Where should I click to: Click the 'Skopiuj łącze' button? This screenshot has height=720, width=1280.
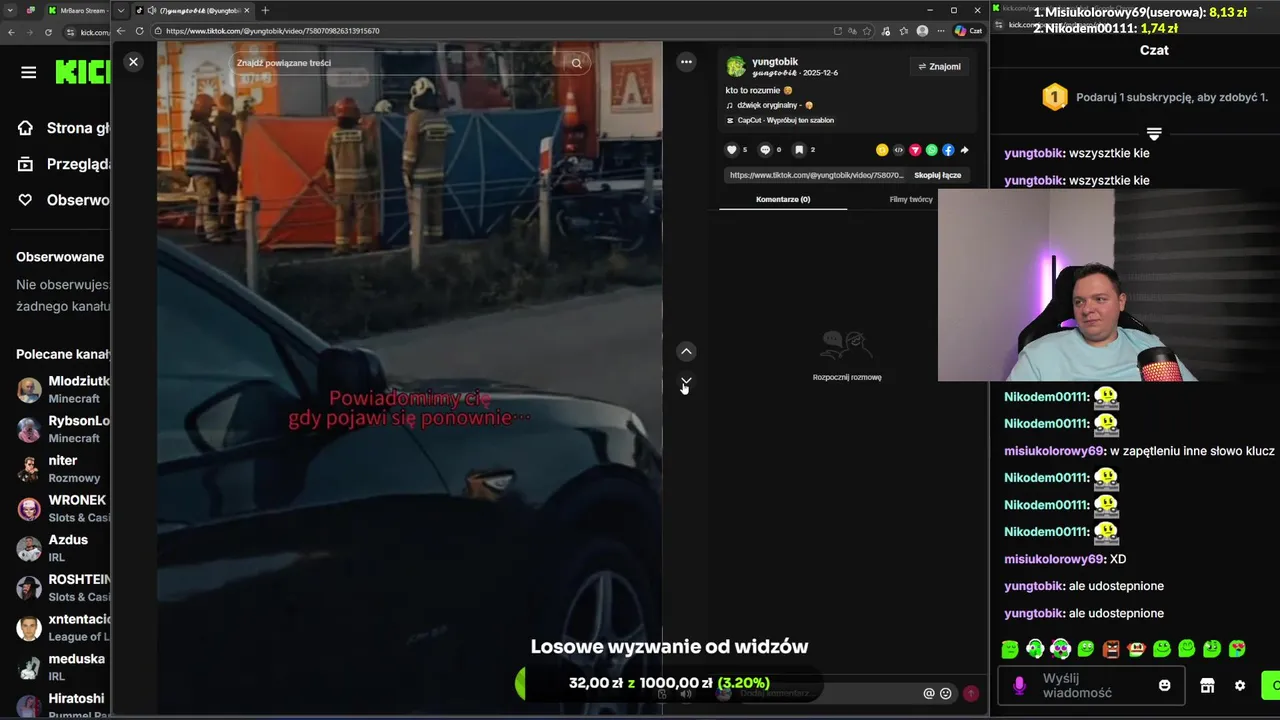[937, 175]
